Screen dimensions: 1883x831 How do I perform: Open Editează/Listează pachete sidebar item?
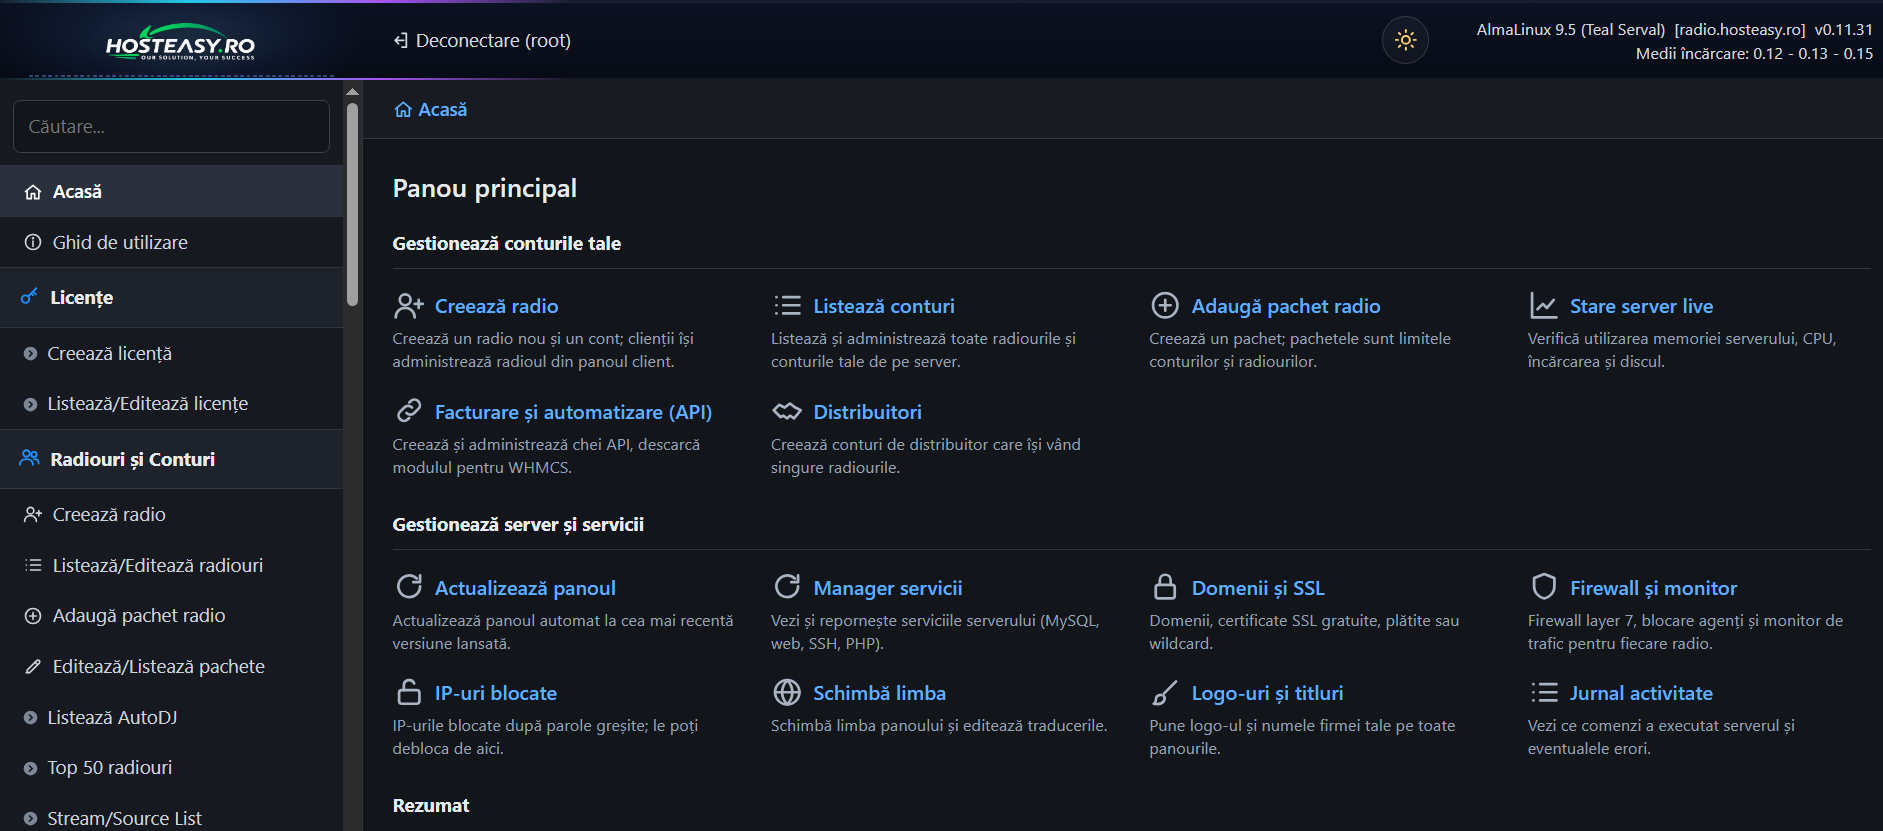171,667
